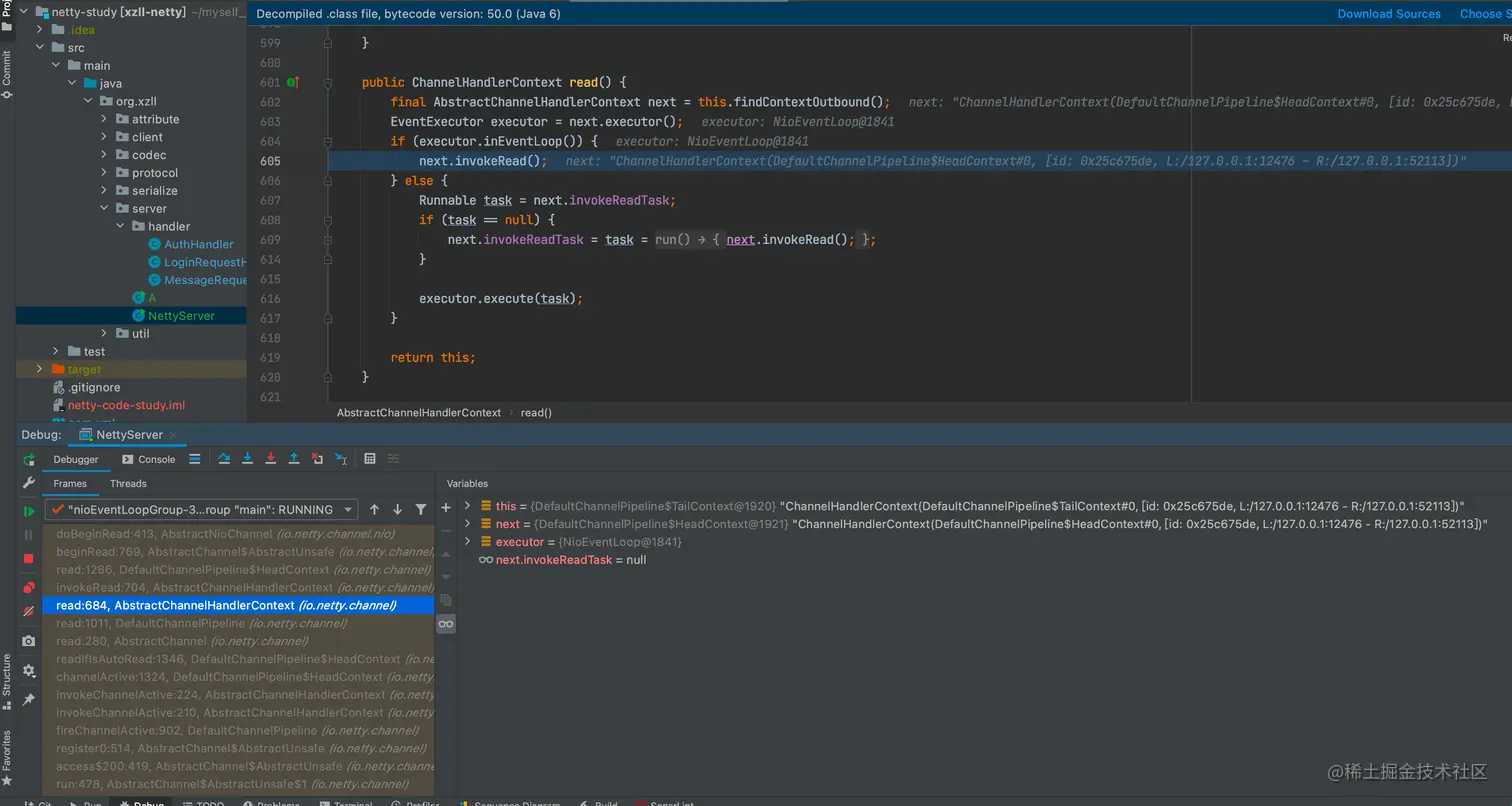Open the Commit tool window
This screenshot has height=806, width=1512.
pos(7,75)
